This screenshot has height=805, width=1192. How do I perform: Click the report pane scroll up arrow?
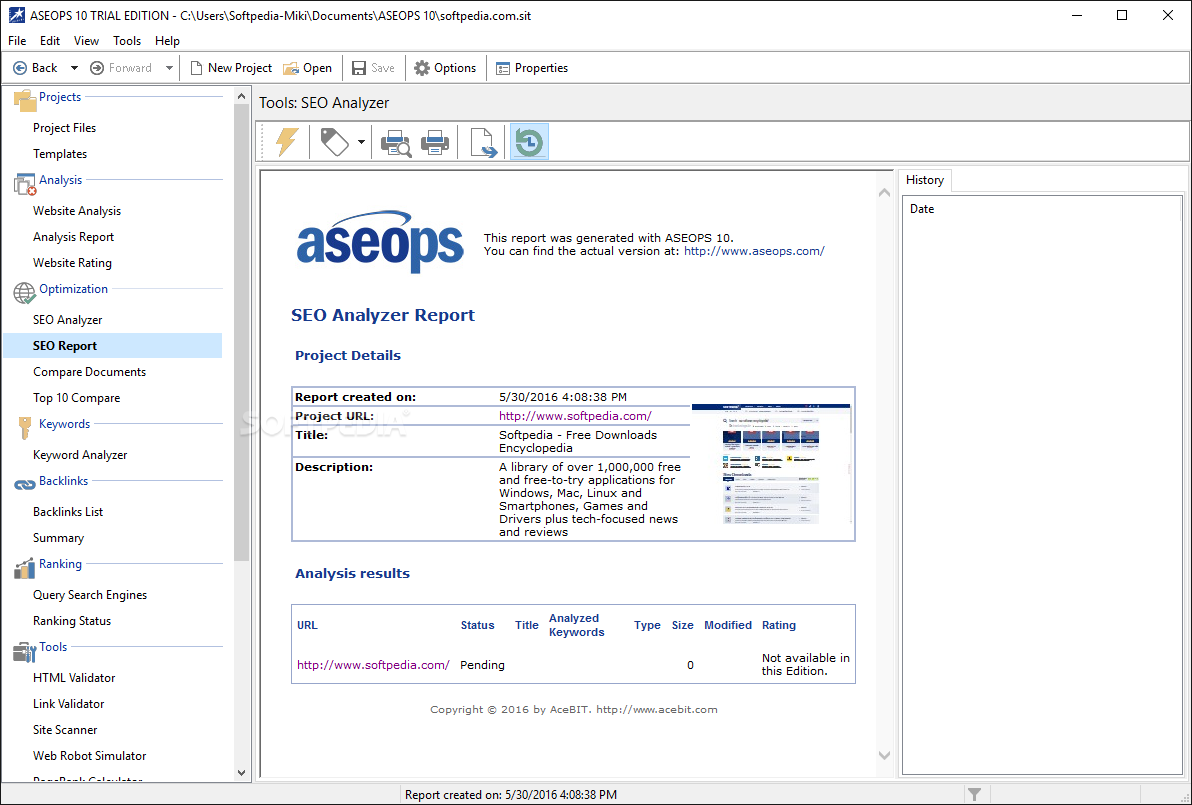pos(884,193)
